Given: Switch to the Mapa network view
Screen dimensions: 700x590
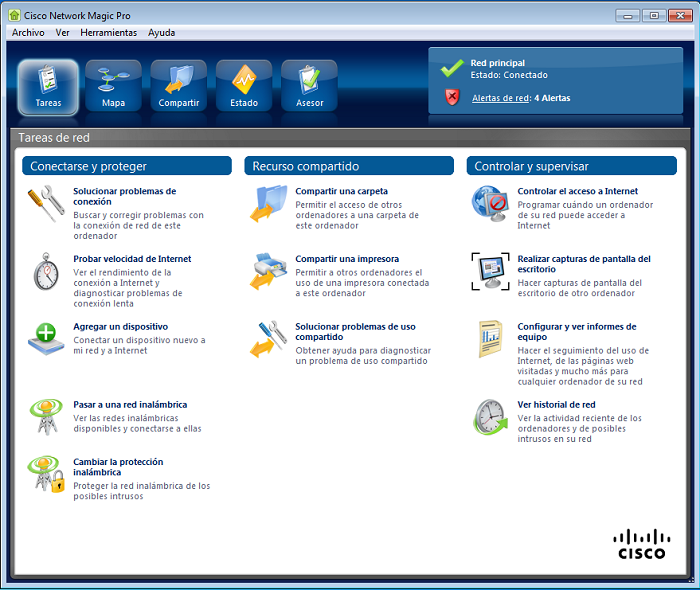Looking at the screenshot, I should point(113,86).
